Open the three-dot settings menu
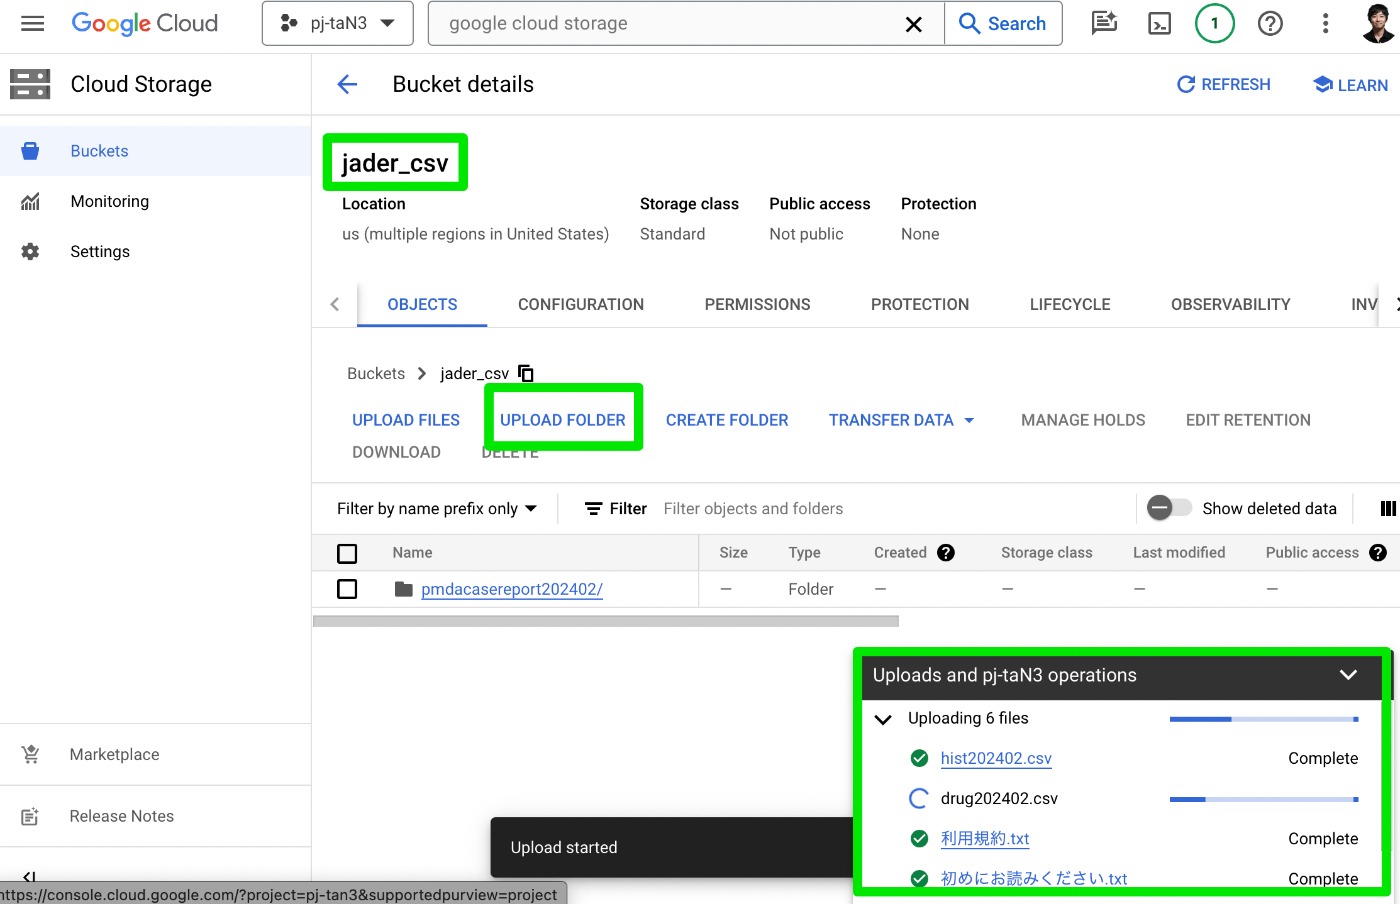1400x904 pixels. (x=1325, y=23)
